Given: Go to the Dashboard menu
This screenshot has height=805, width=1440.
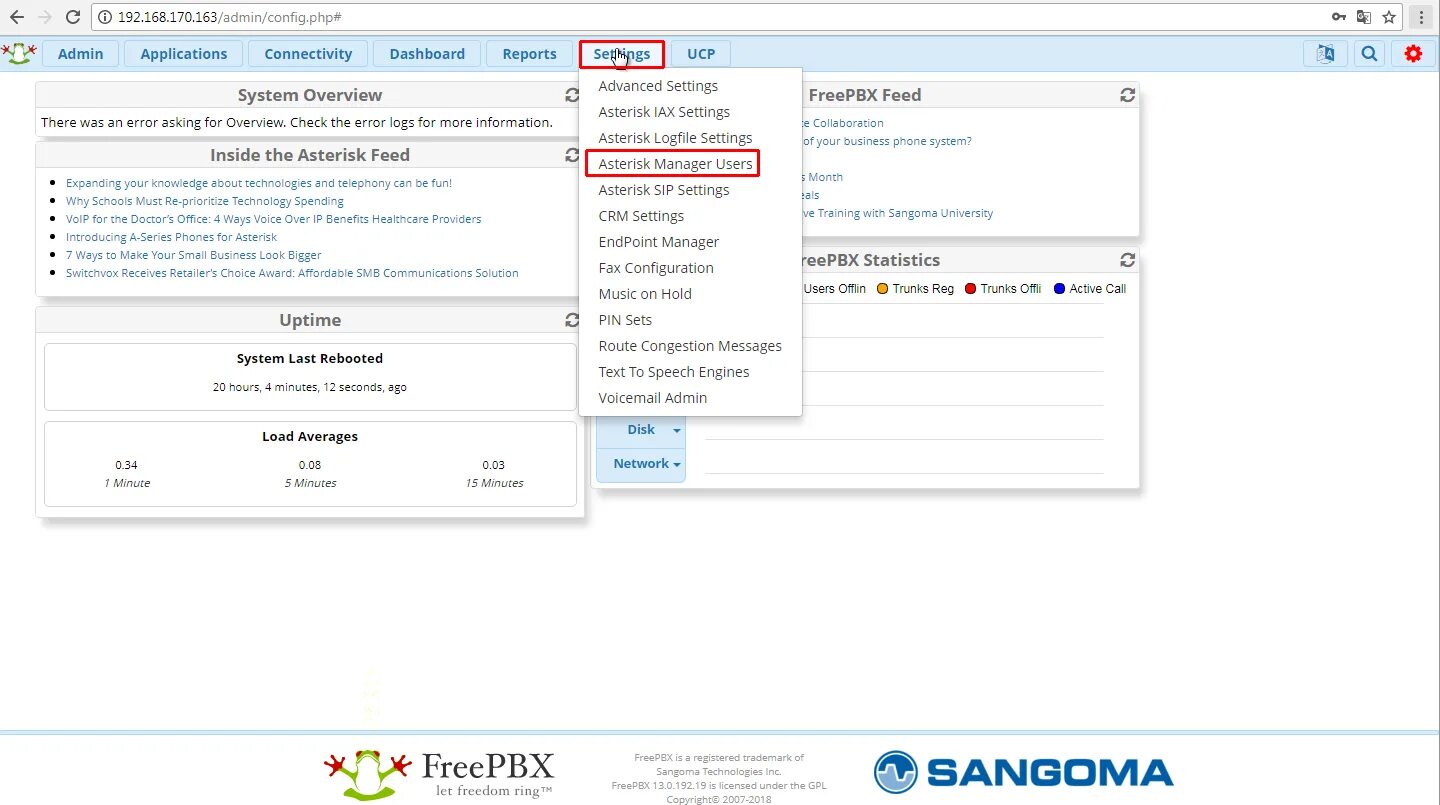Looking at the screenshot, I should [427, 54].
